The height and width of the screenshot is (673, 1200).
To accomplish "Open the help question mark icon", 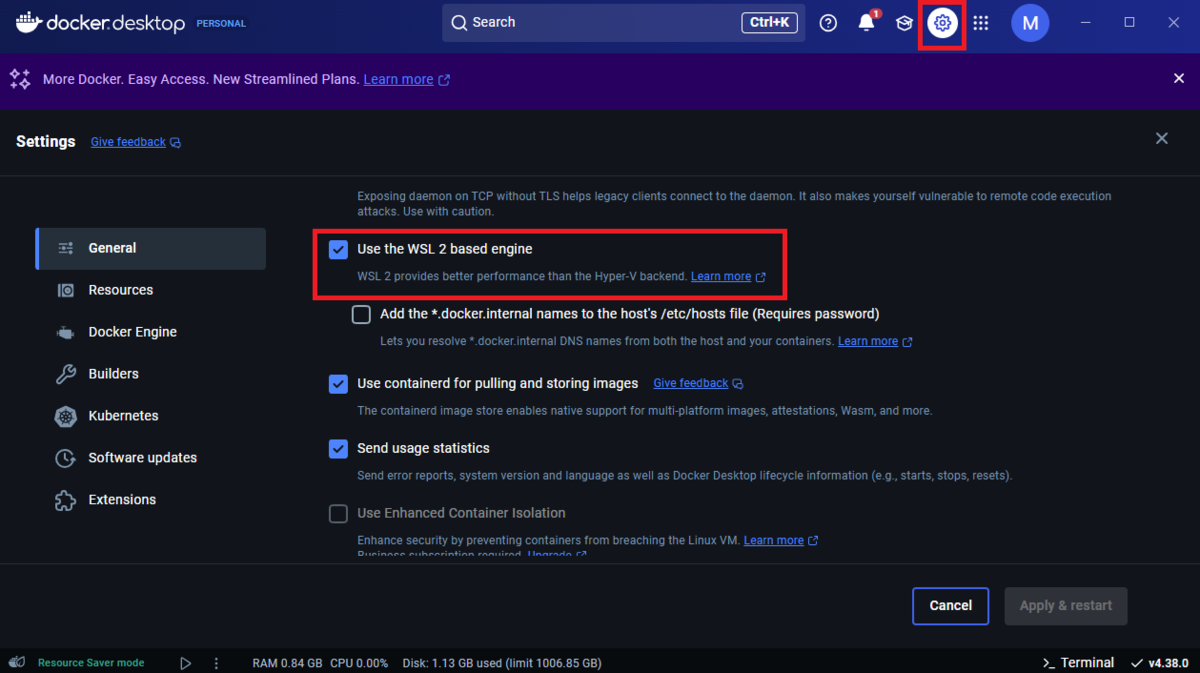I will (x=828, y=23).
